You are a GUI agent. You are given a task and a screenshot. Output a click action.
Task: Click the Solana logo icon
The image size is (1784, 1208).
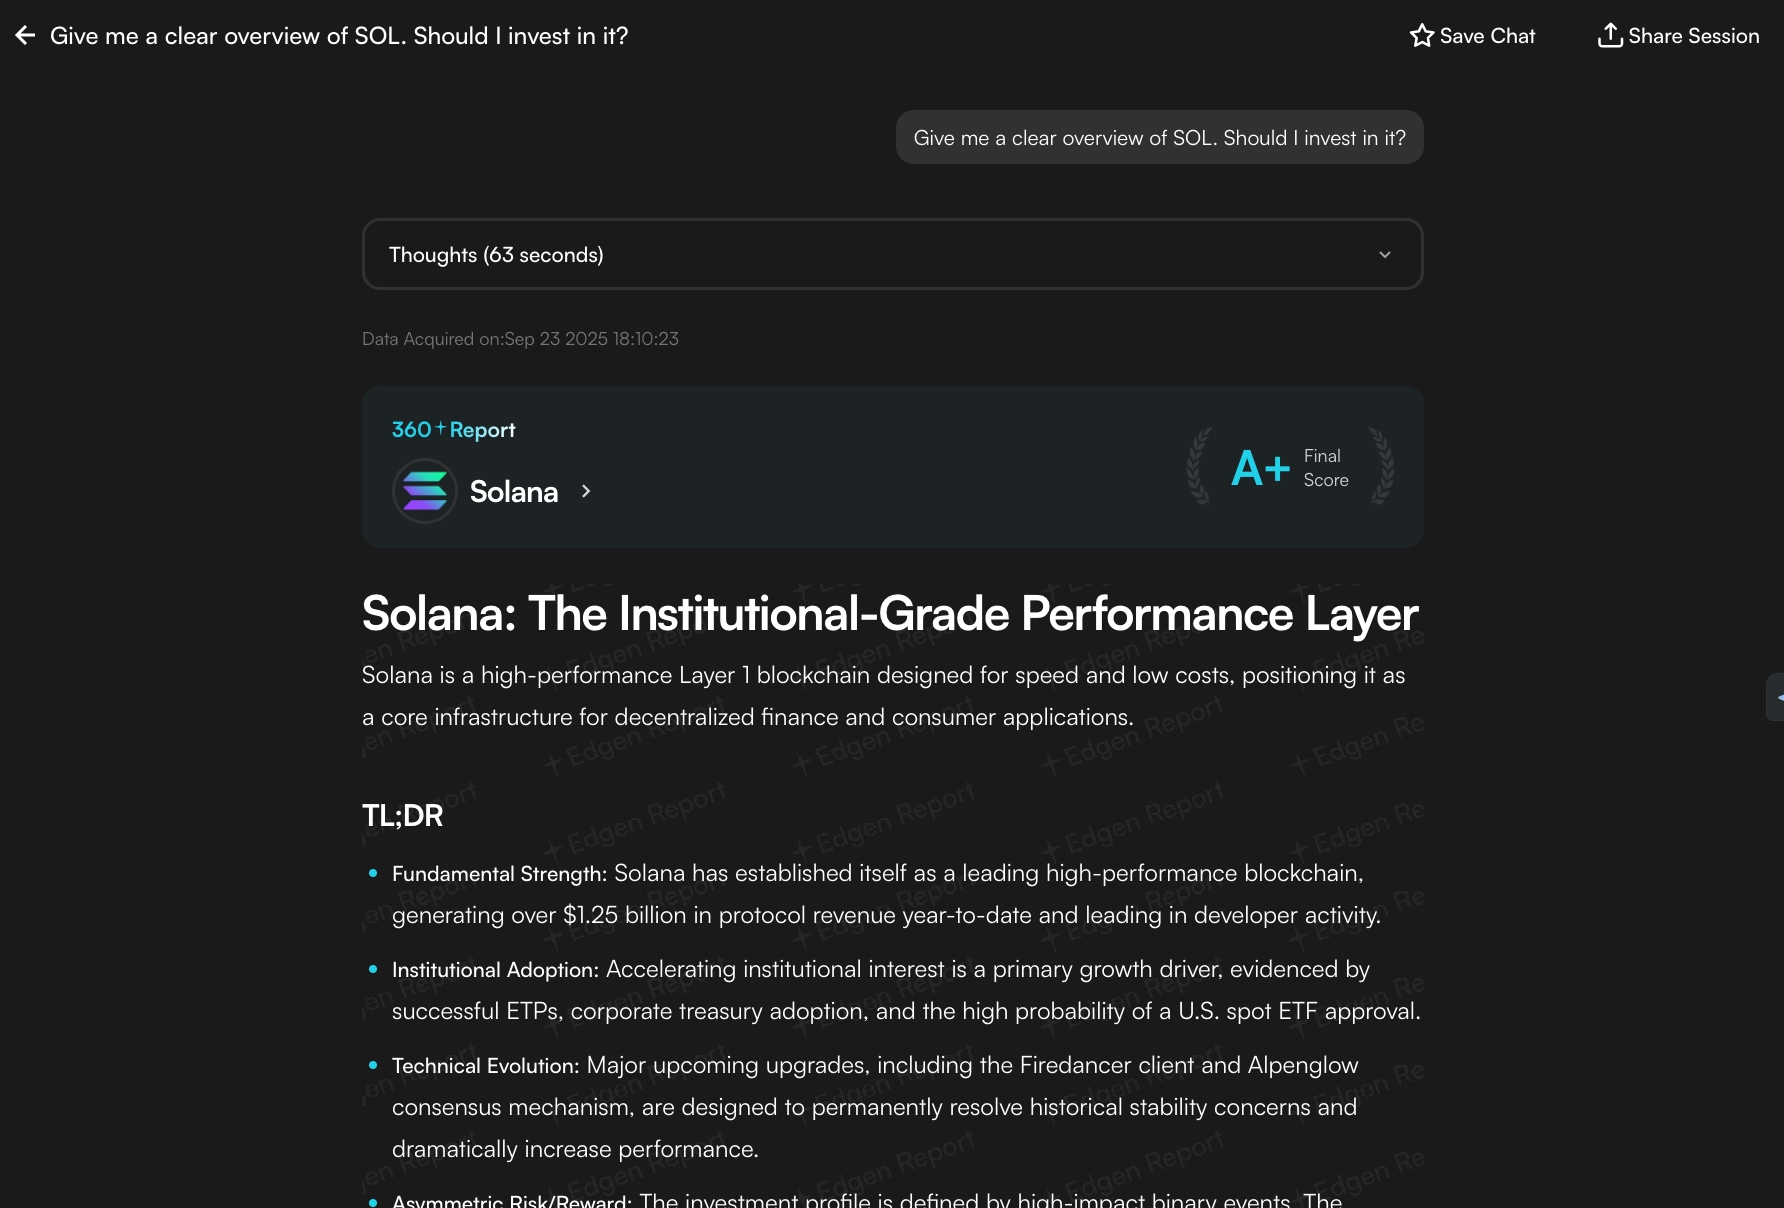[425, 491]
